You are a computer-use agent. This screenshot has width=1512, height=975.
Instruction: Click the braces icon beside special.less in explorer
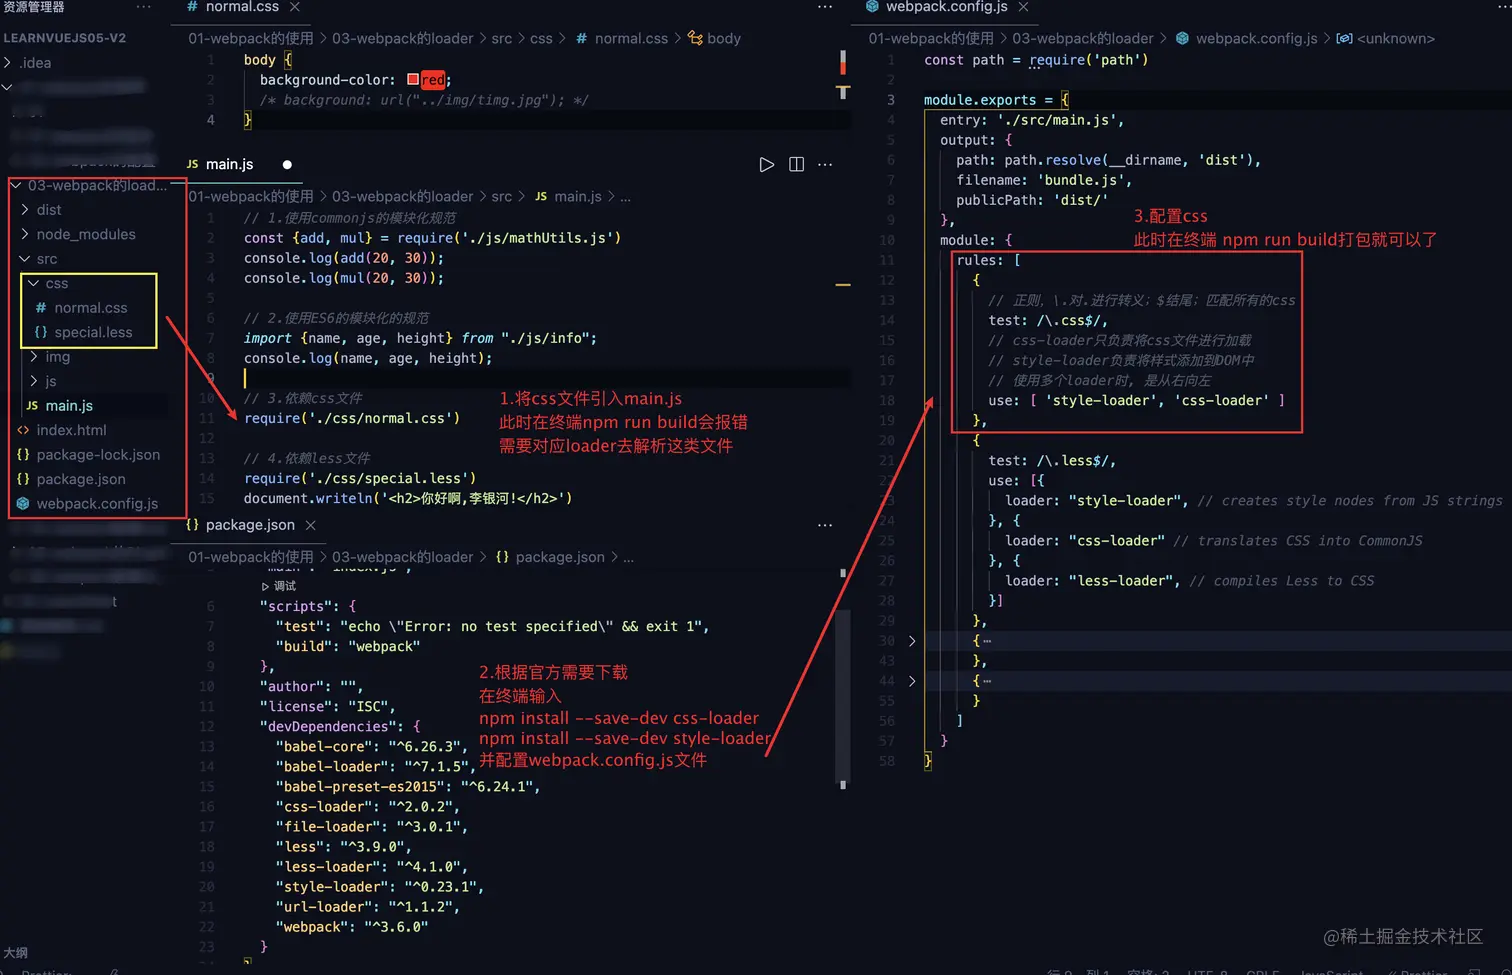(x=41, y=332)
